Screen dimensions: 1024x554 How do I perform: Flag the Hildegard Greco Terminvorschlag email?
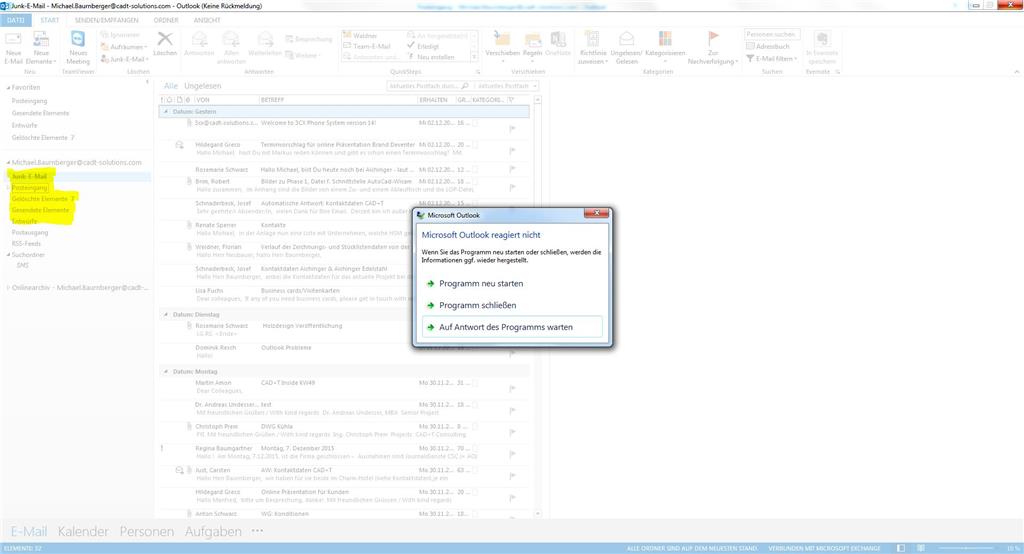[512, 150]
